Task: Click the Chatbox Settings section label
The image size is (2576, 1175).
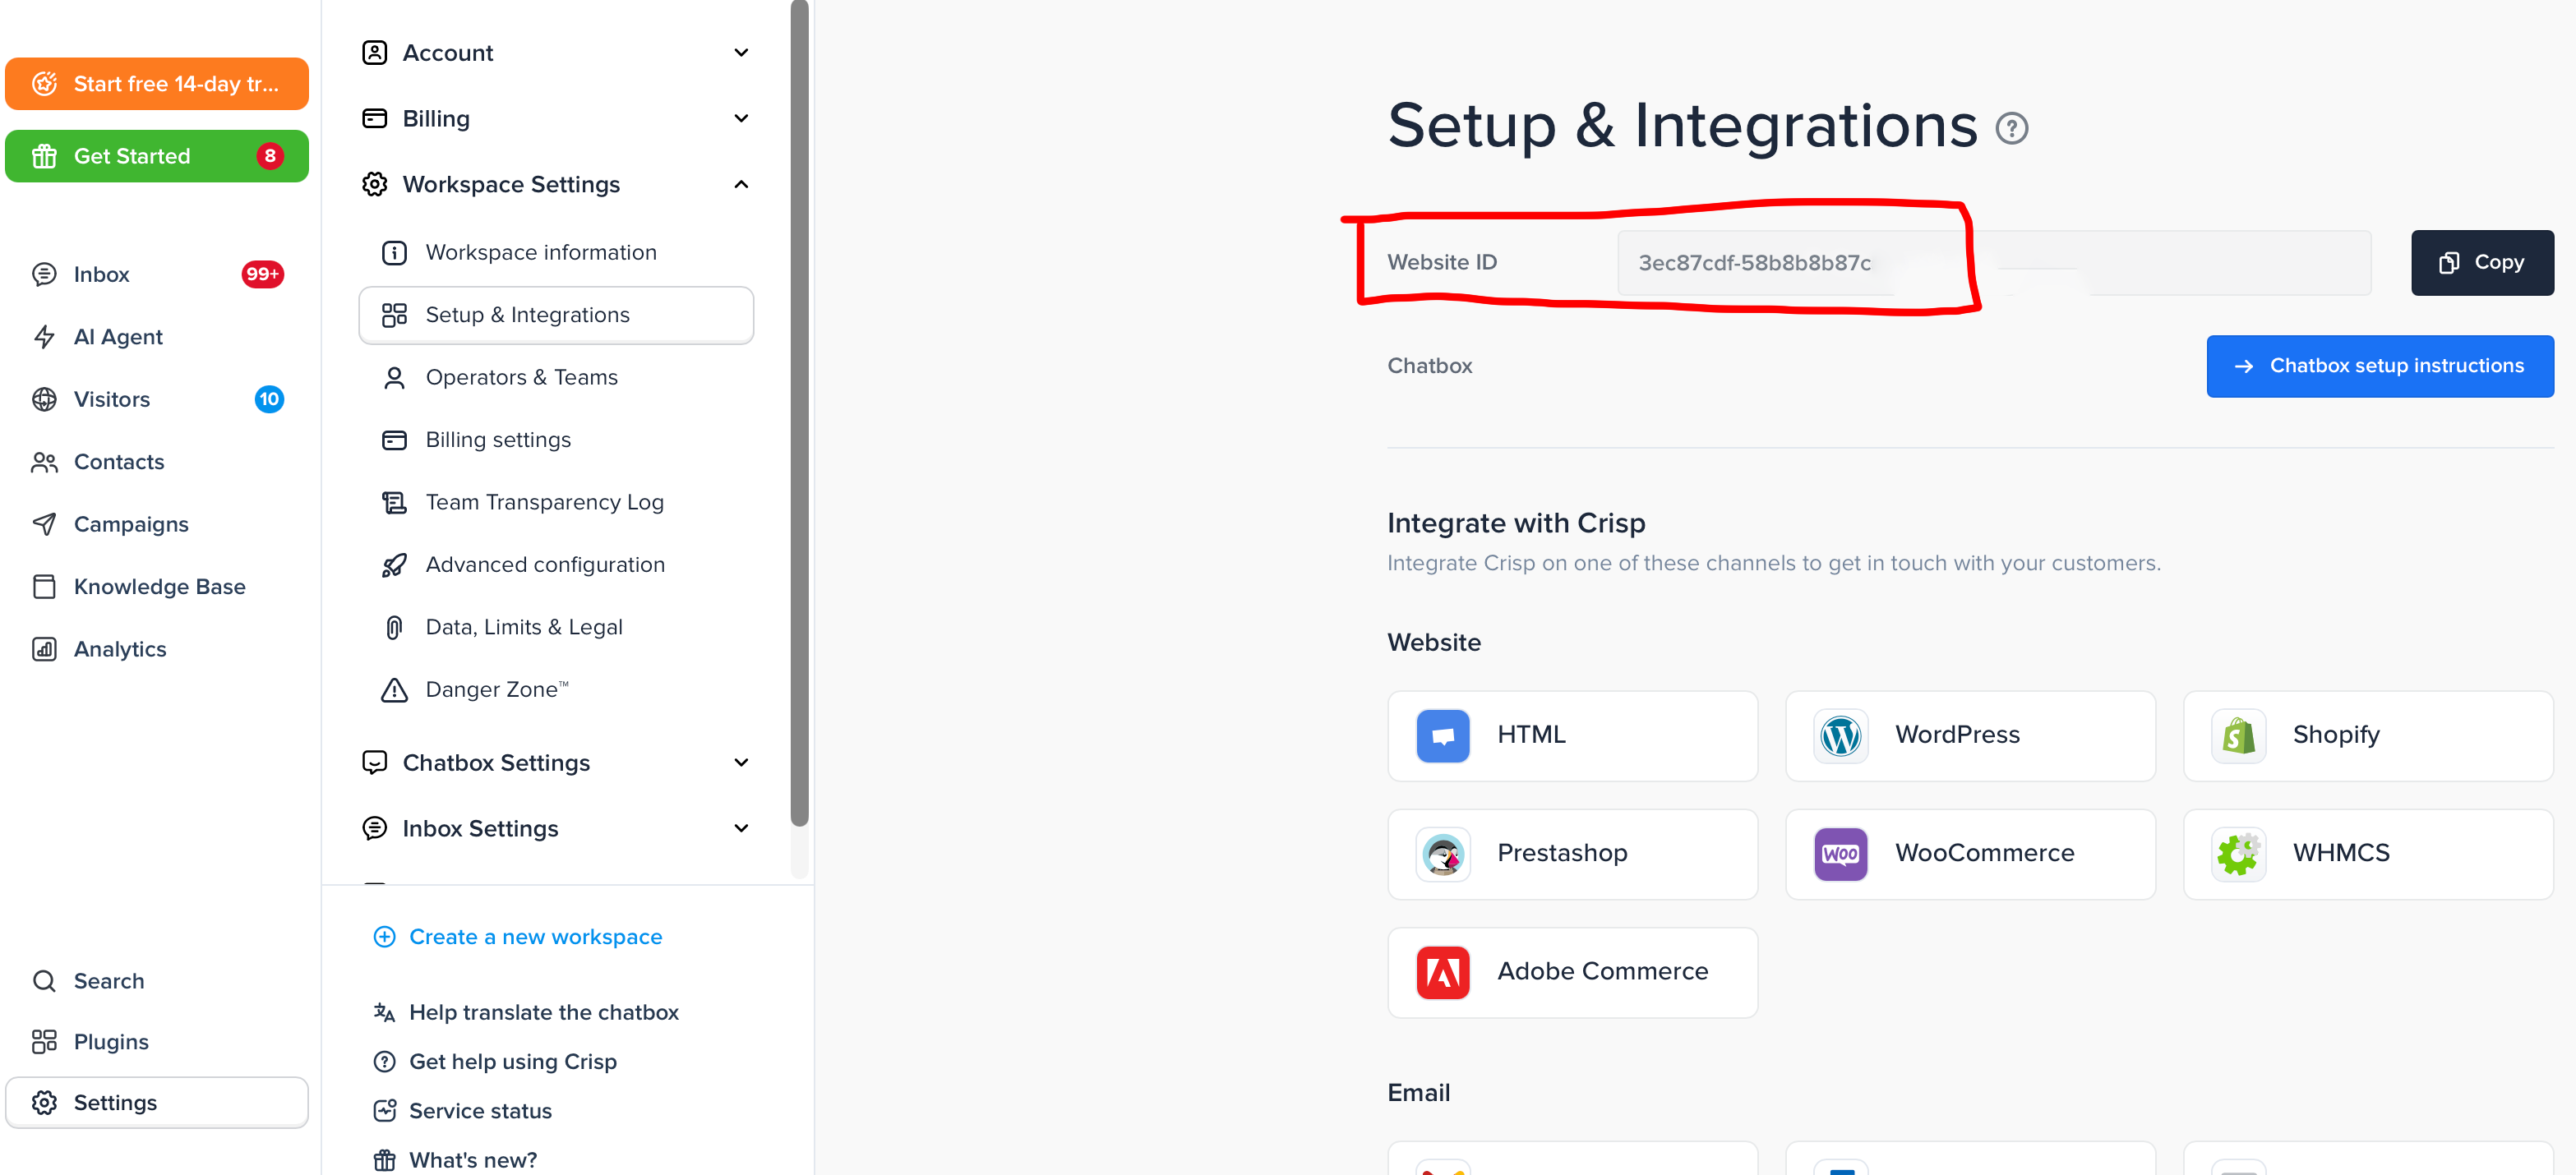Action: [x=496, y=763]
